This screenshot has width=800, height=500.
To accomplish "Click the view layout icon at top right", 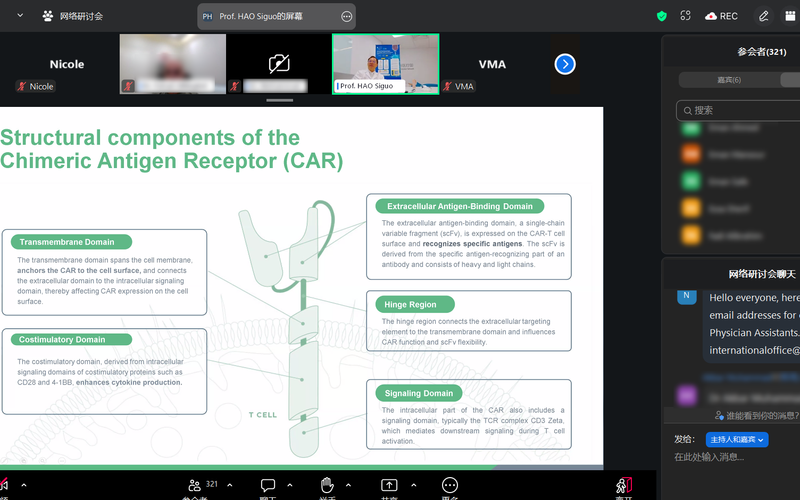I will [x=790, y=16].
